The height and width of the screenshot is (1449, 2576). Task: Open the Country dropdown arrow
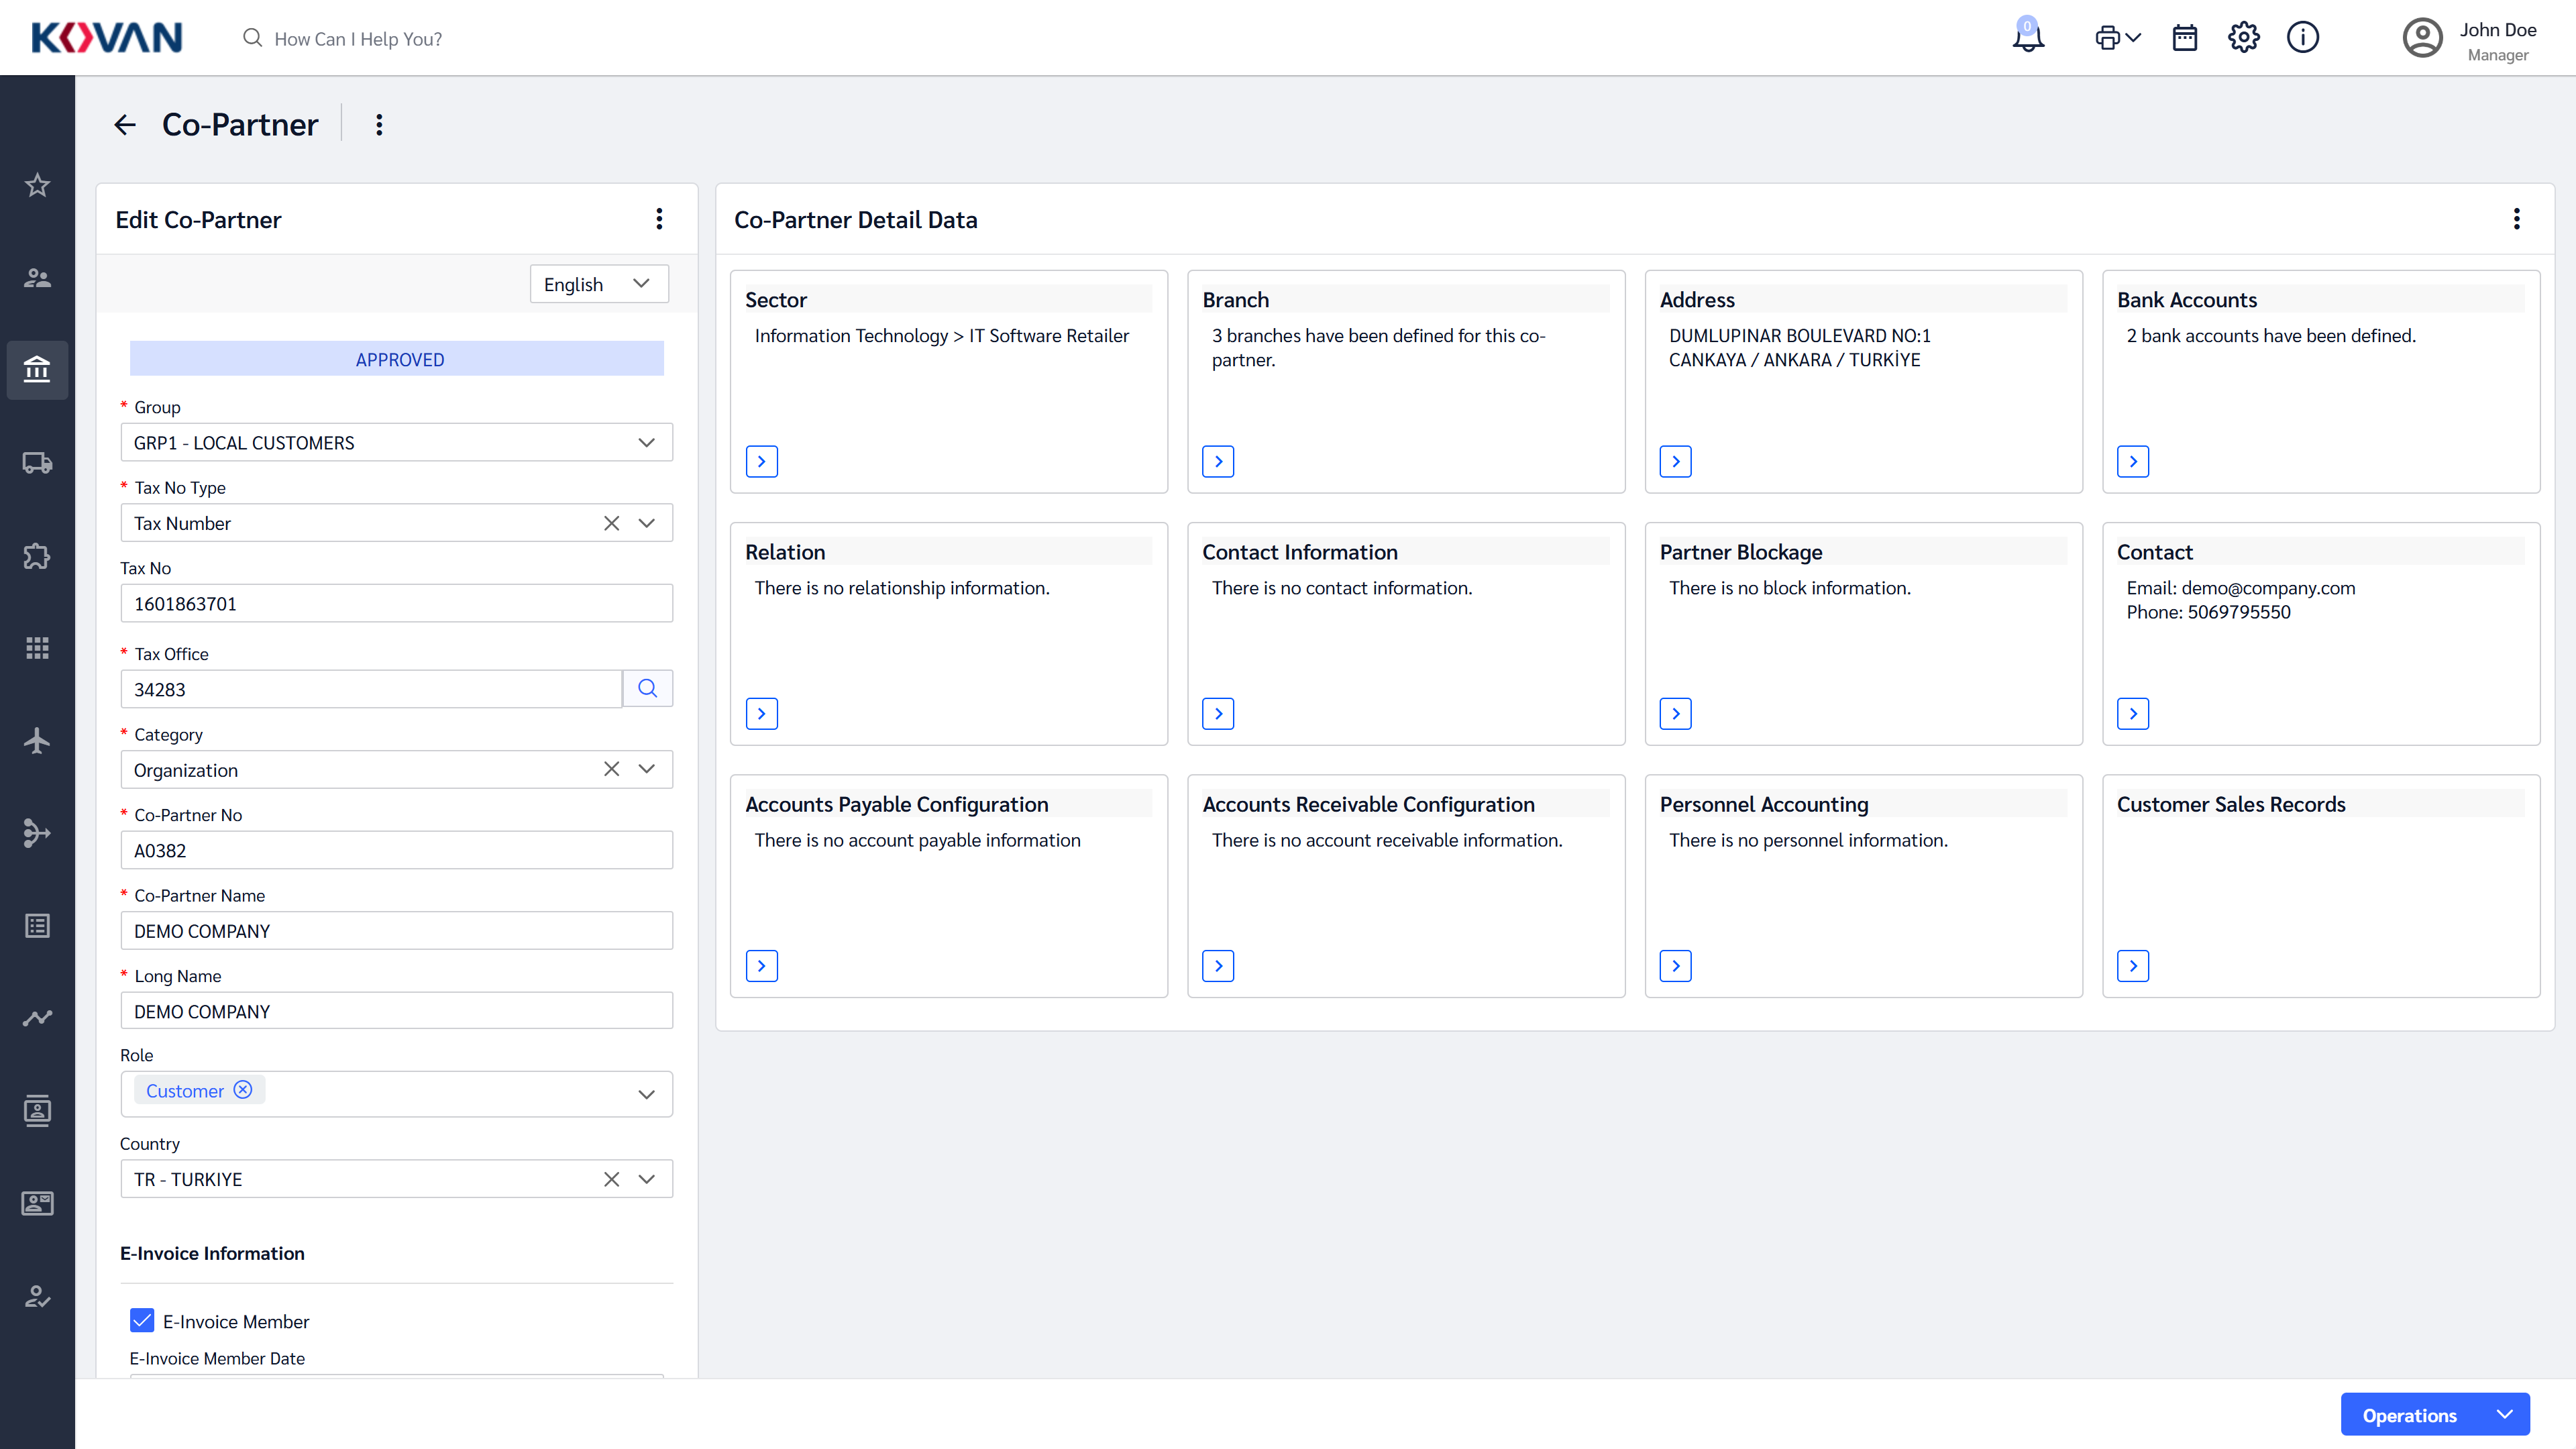pos(647,1179)
